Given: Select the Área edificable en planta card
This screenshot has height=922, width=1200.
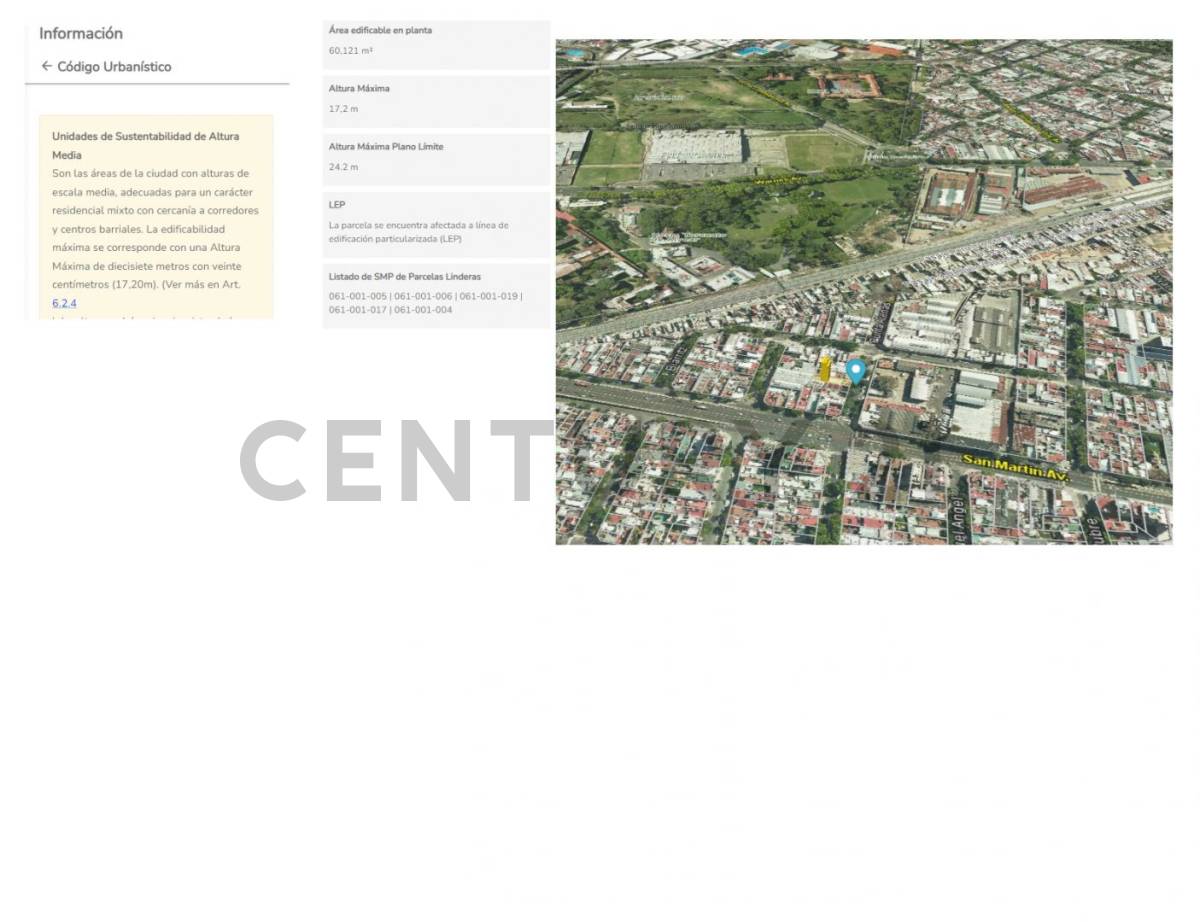Looking at the screenshot, I should pos(436,44).
